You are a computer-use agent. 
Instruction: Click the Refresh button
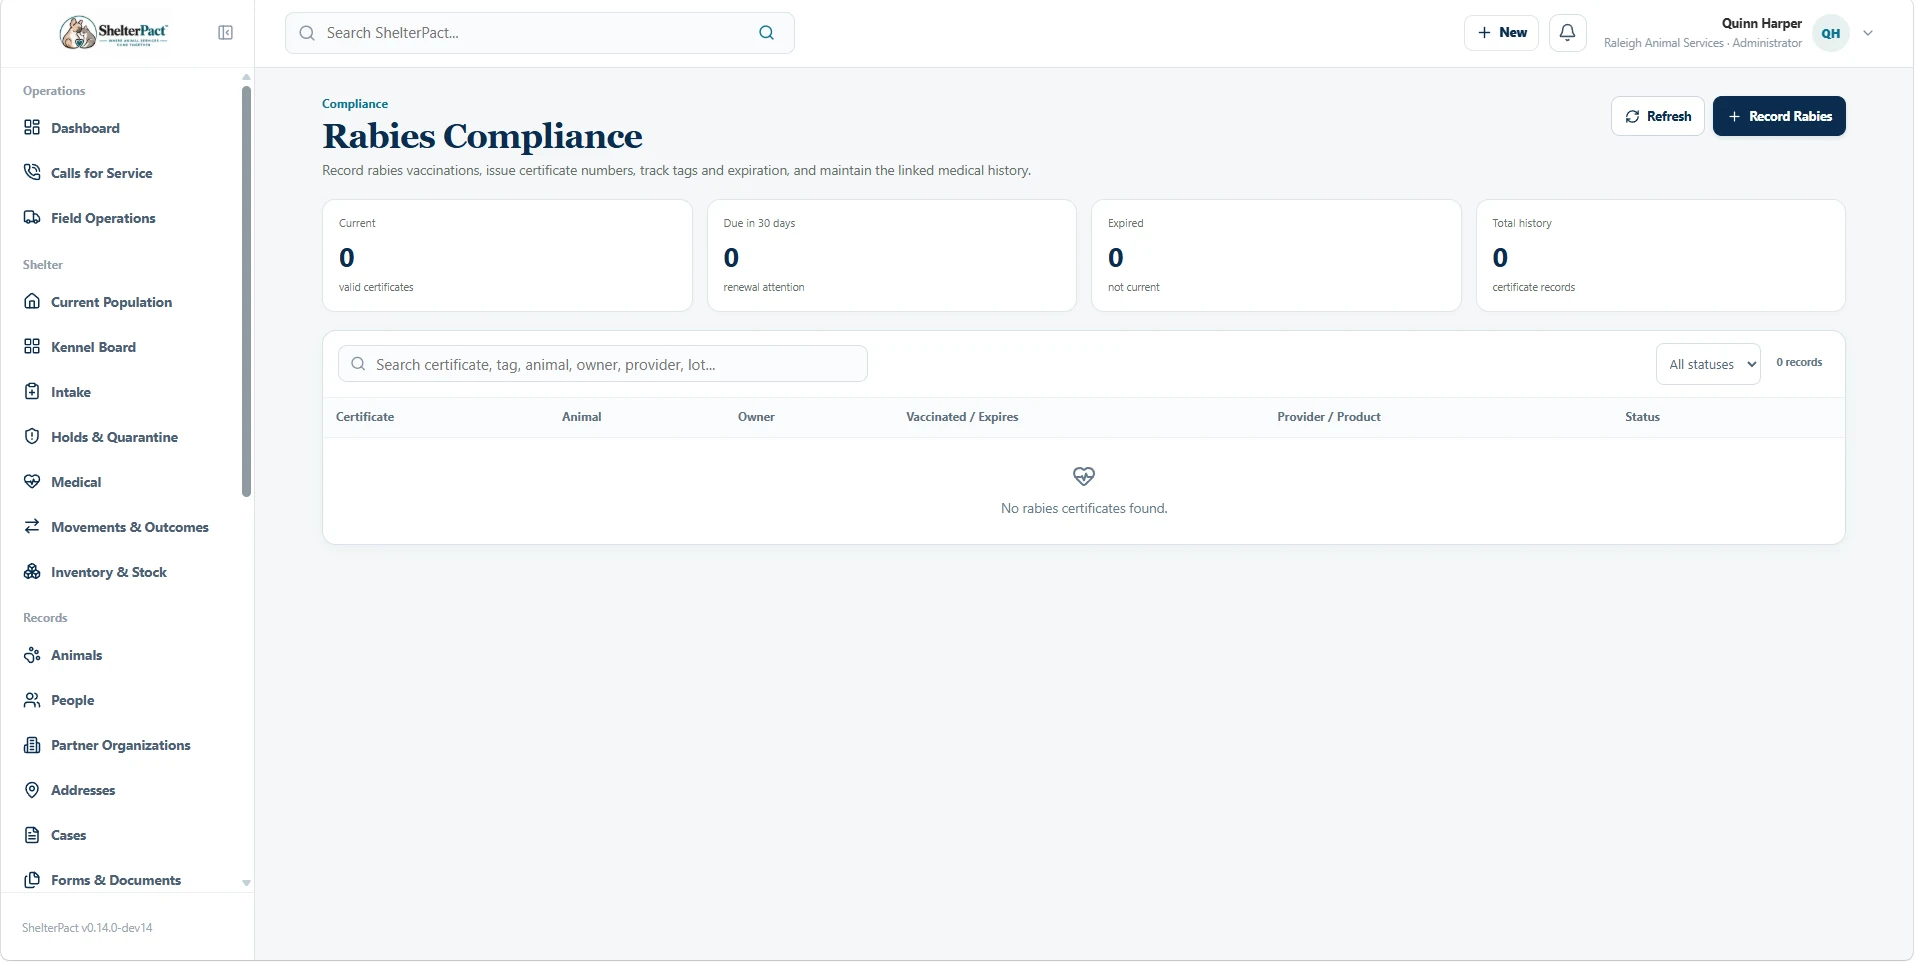pos(1658,116)
